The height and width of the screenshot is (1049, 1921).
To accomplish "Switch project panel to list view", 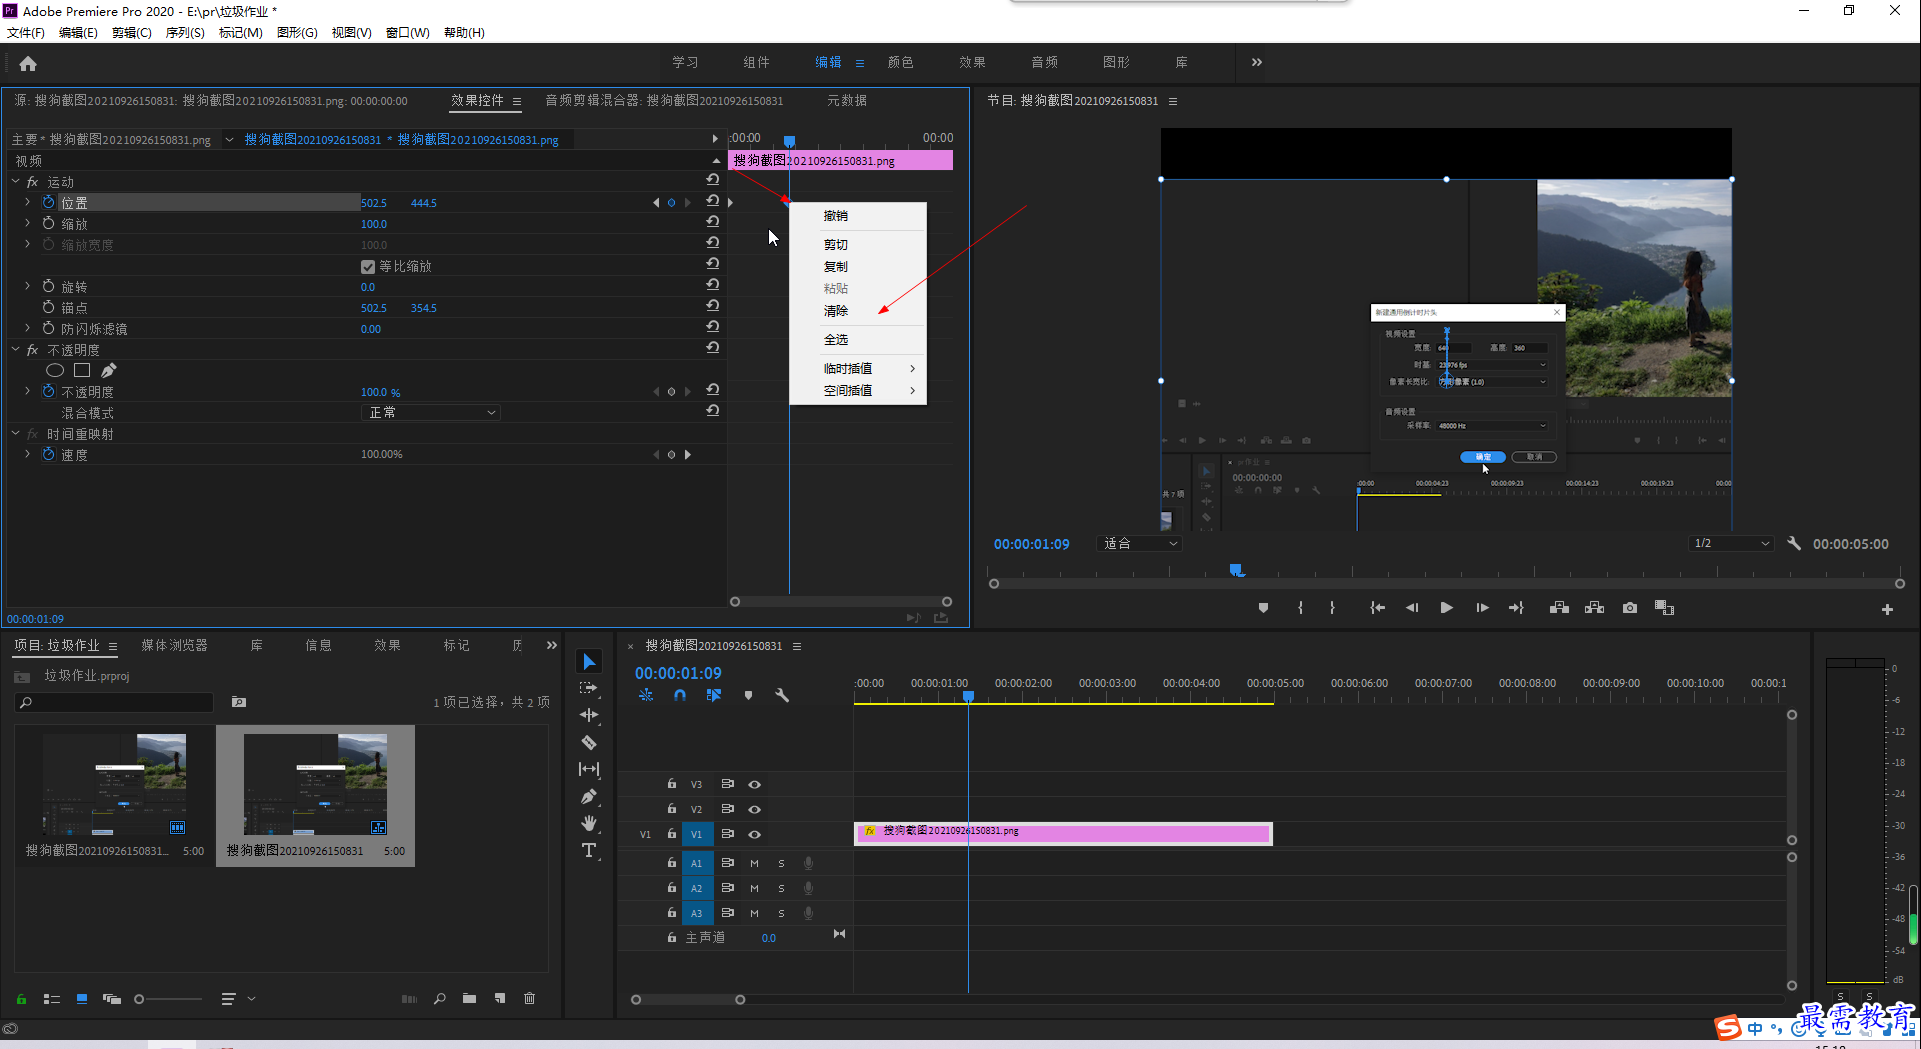I will pyautogui.click(x=52, y=998).
